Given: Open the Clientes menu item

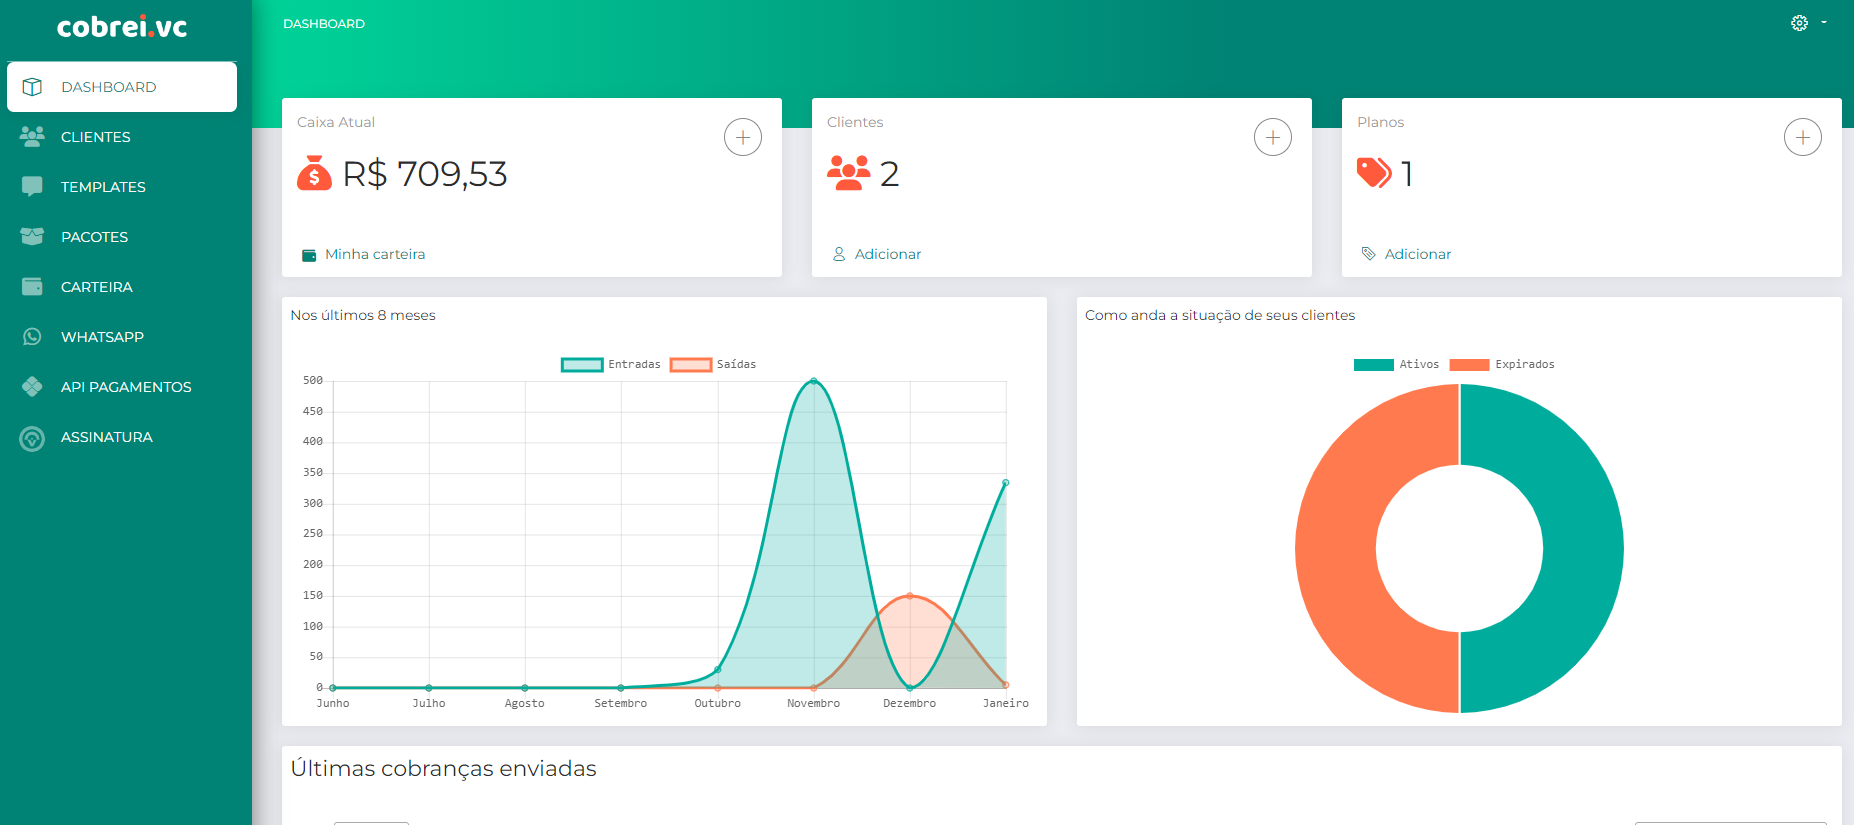Looking at the screenshot, I should 95,137.
